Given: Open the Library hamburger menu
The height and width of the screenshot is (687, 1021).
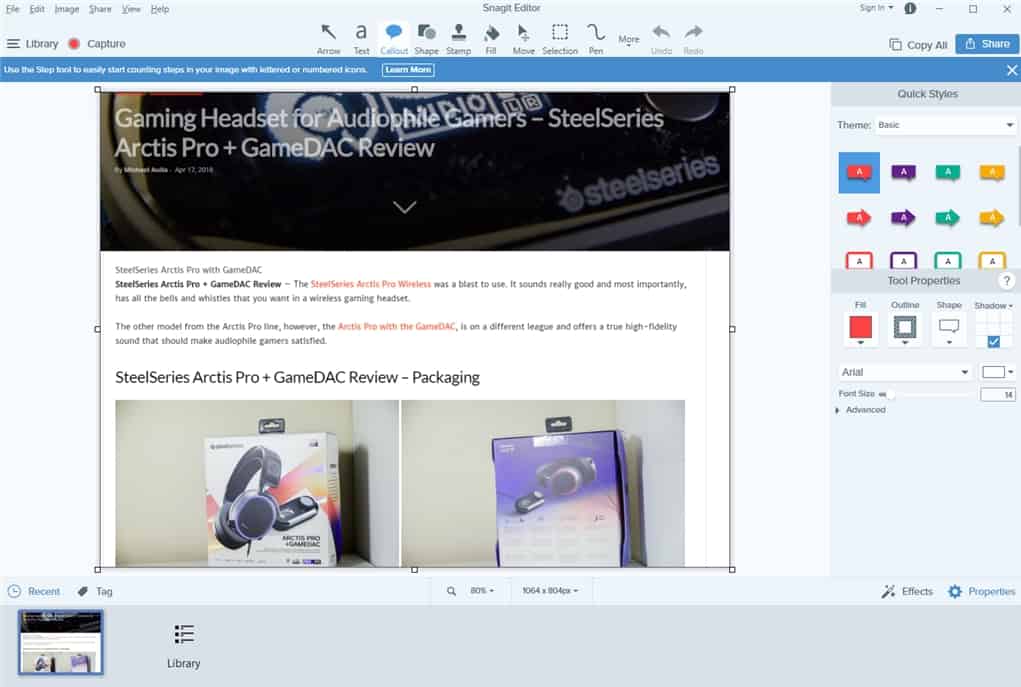Looking at the screenshot, I should (x=33, y=44).
